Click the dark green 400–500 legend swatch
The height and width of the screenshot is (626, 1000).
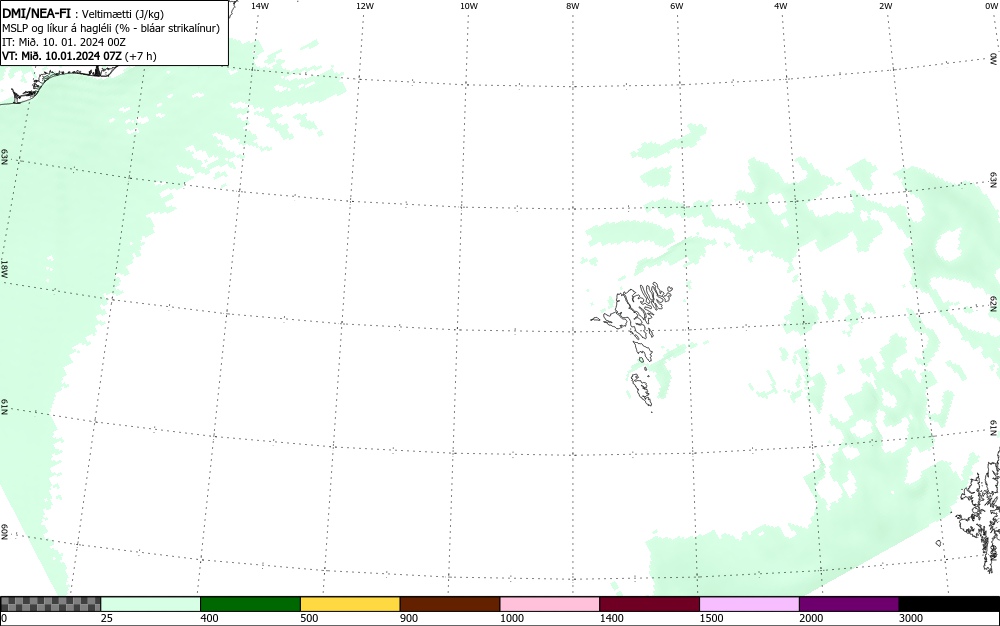click(x=250, y=604)
